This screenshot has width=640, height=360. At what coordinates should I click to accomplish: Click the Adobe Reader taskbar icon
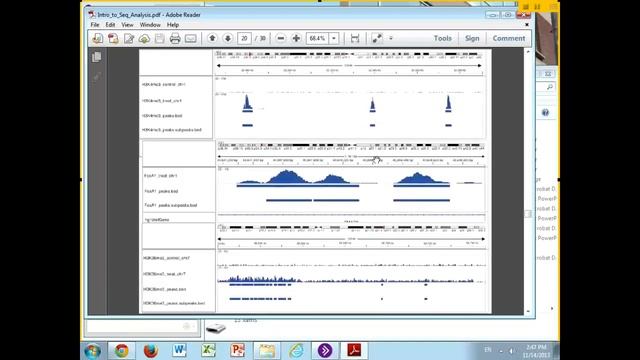click(354, 351)
